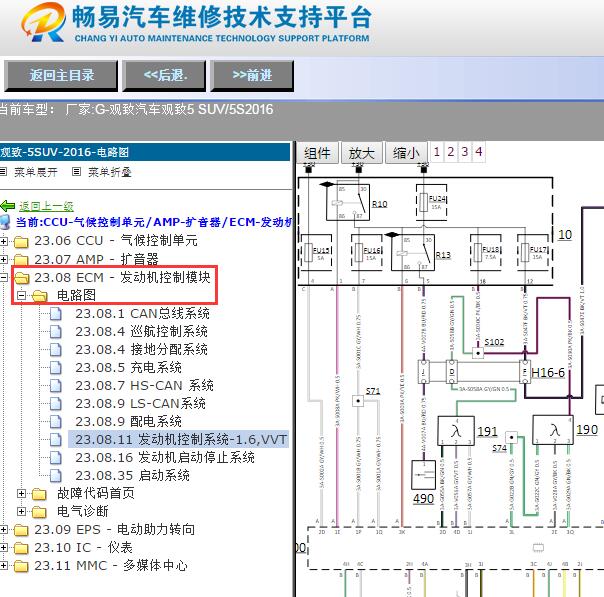
Task: Click oxygen sensor 191 symbol
Action: (x=456, y=431)
